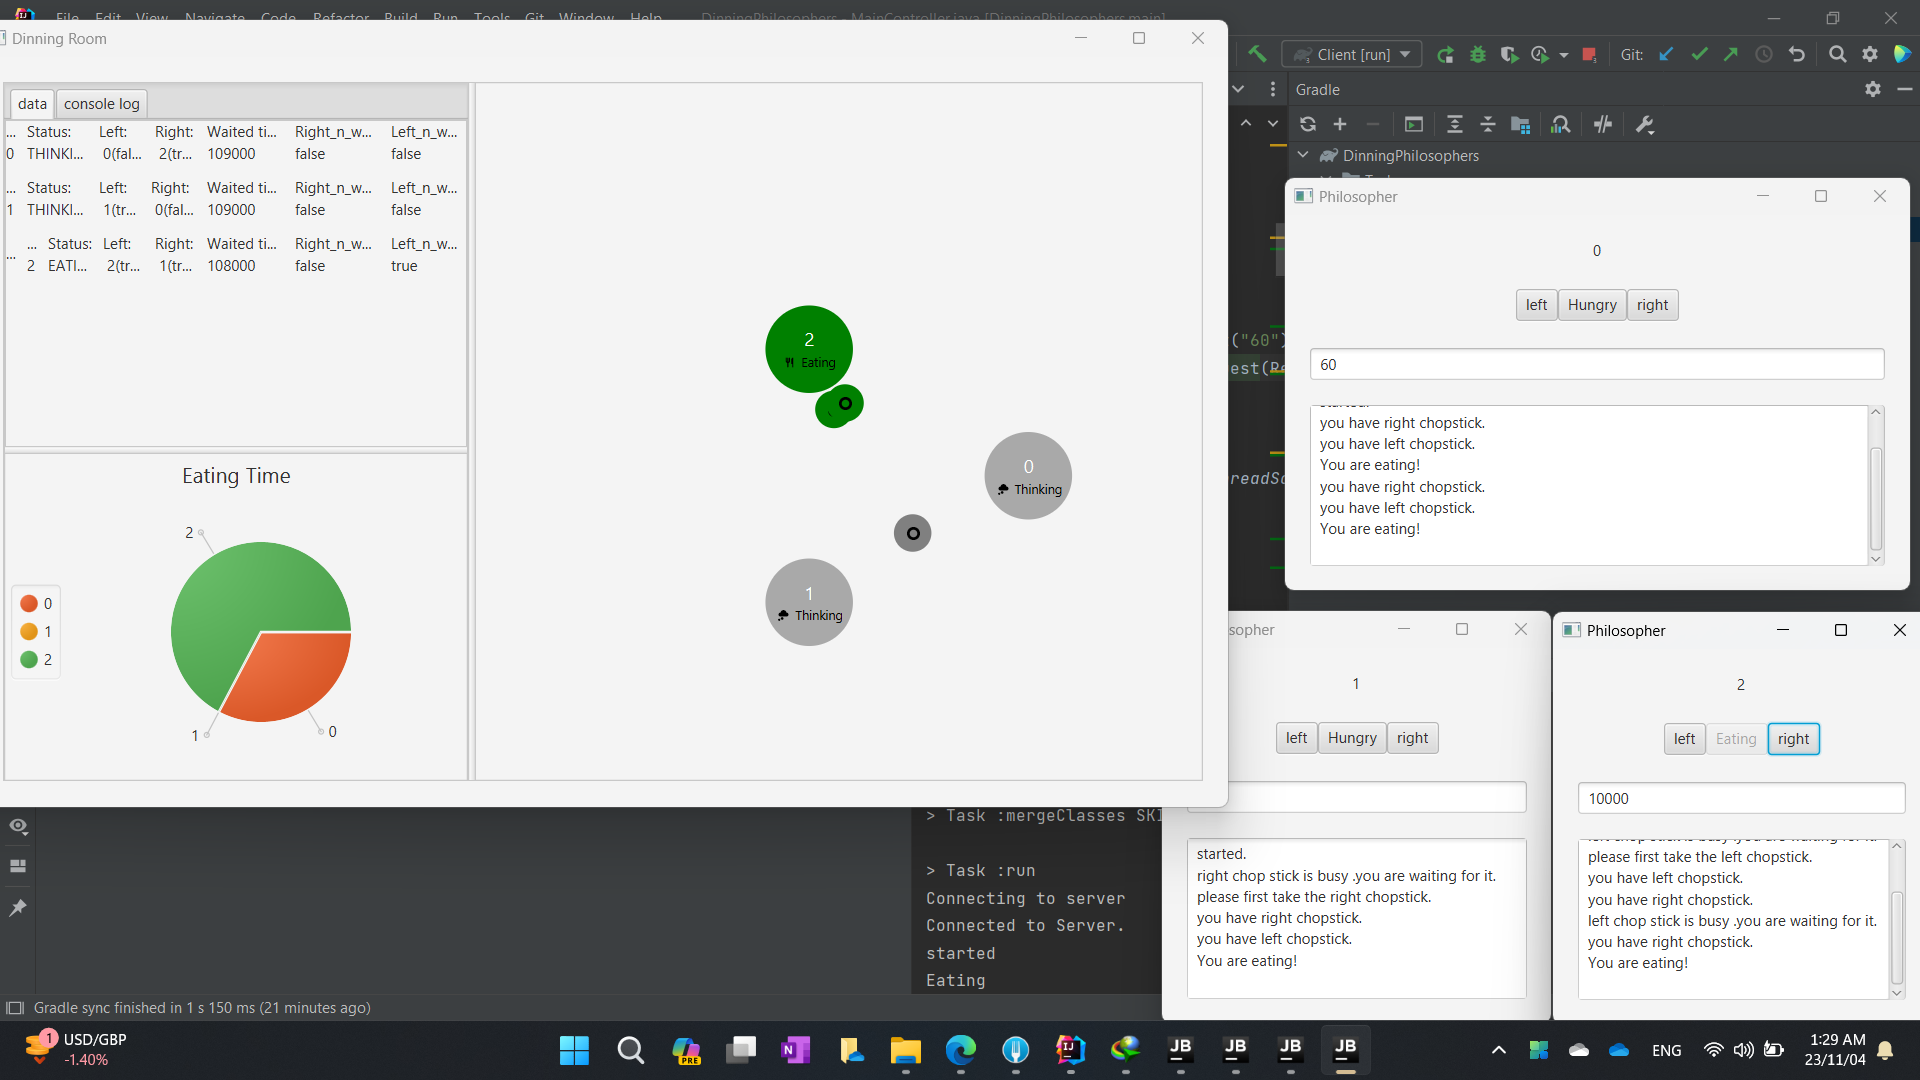Toggle legend item 2 in Eating Time chart

click(36, 659)
